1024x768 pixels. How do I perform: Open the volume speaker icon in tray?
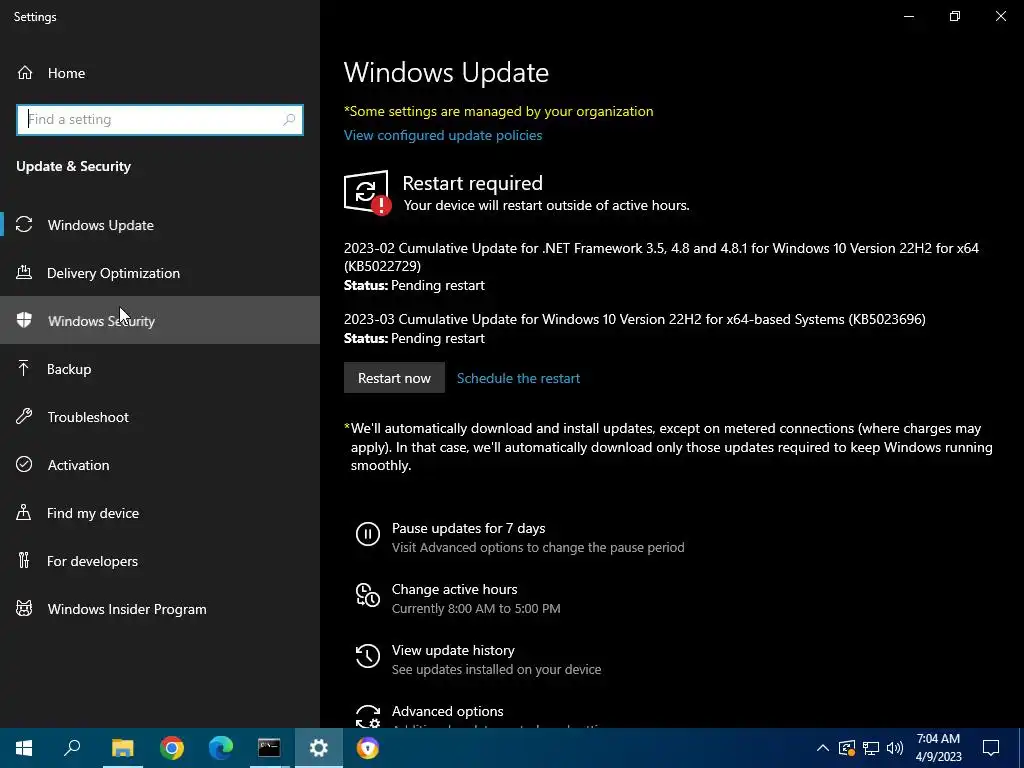coord(895,748)
